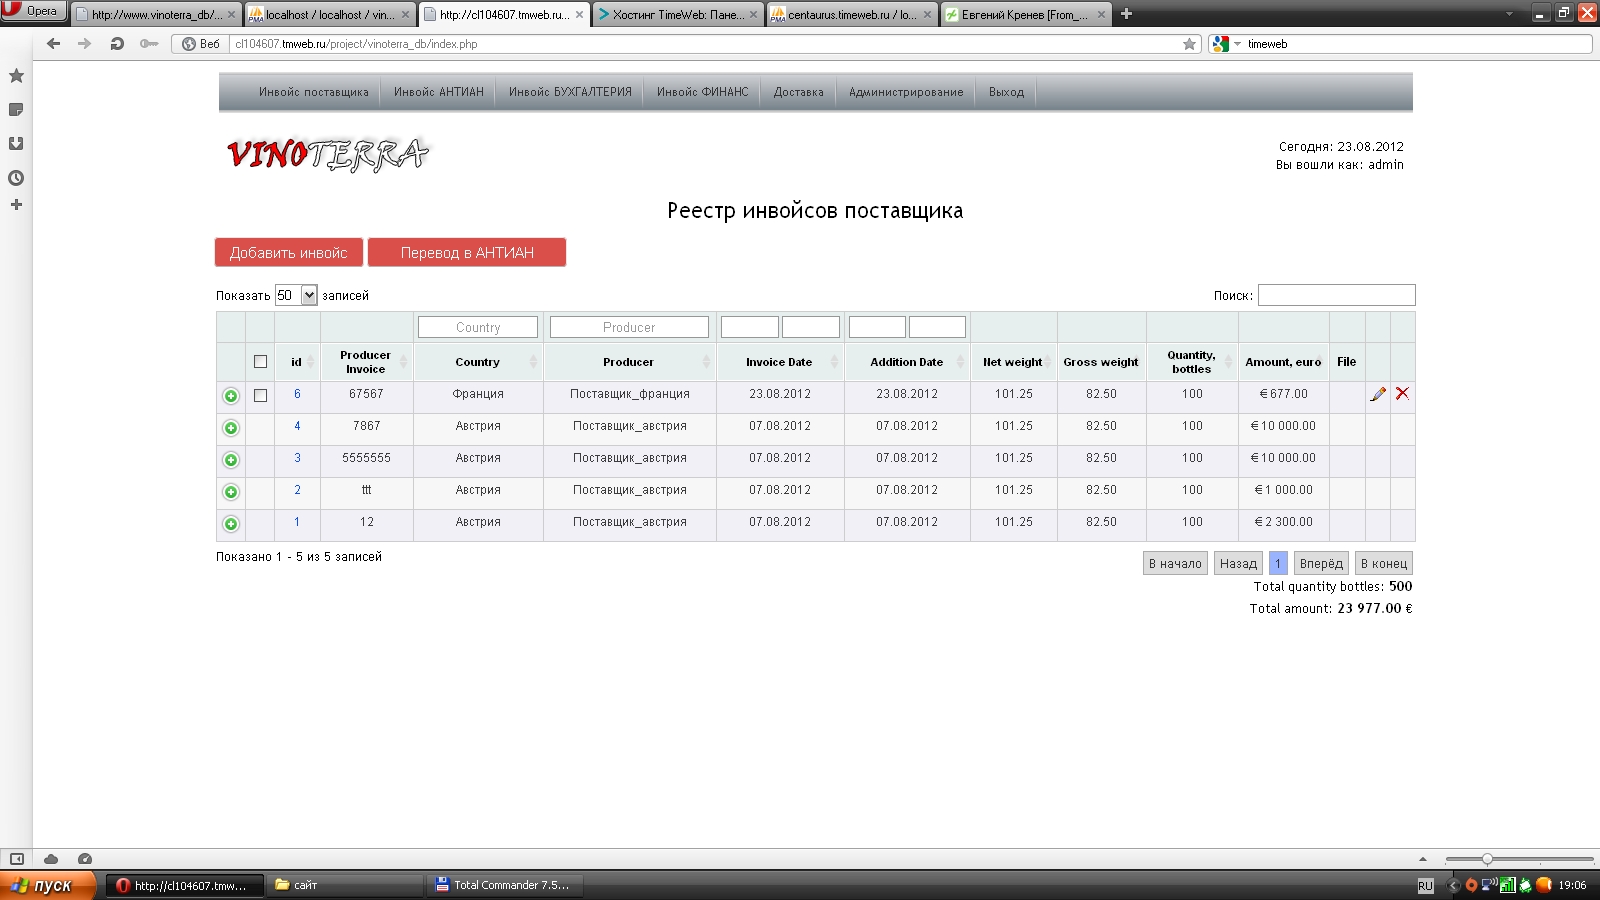This screenshot has height=900, width=1600.
Task: Switch to the localhost / localhost browser tab
Action: tap(329, 15)
